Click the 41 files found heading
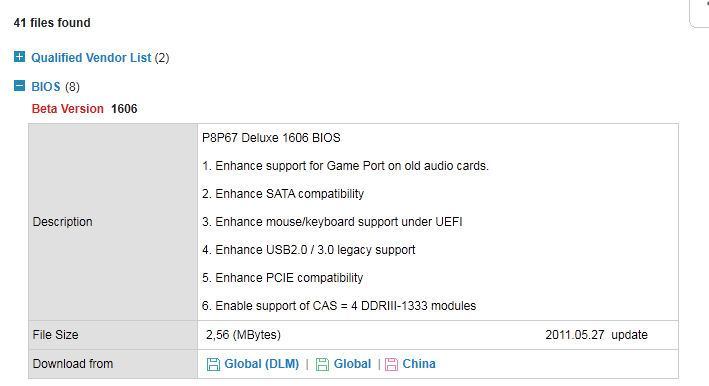The height and width of the screenshot is (386, 709). click(52, 23)
